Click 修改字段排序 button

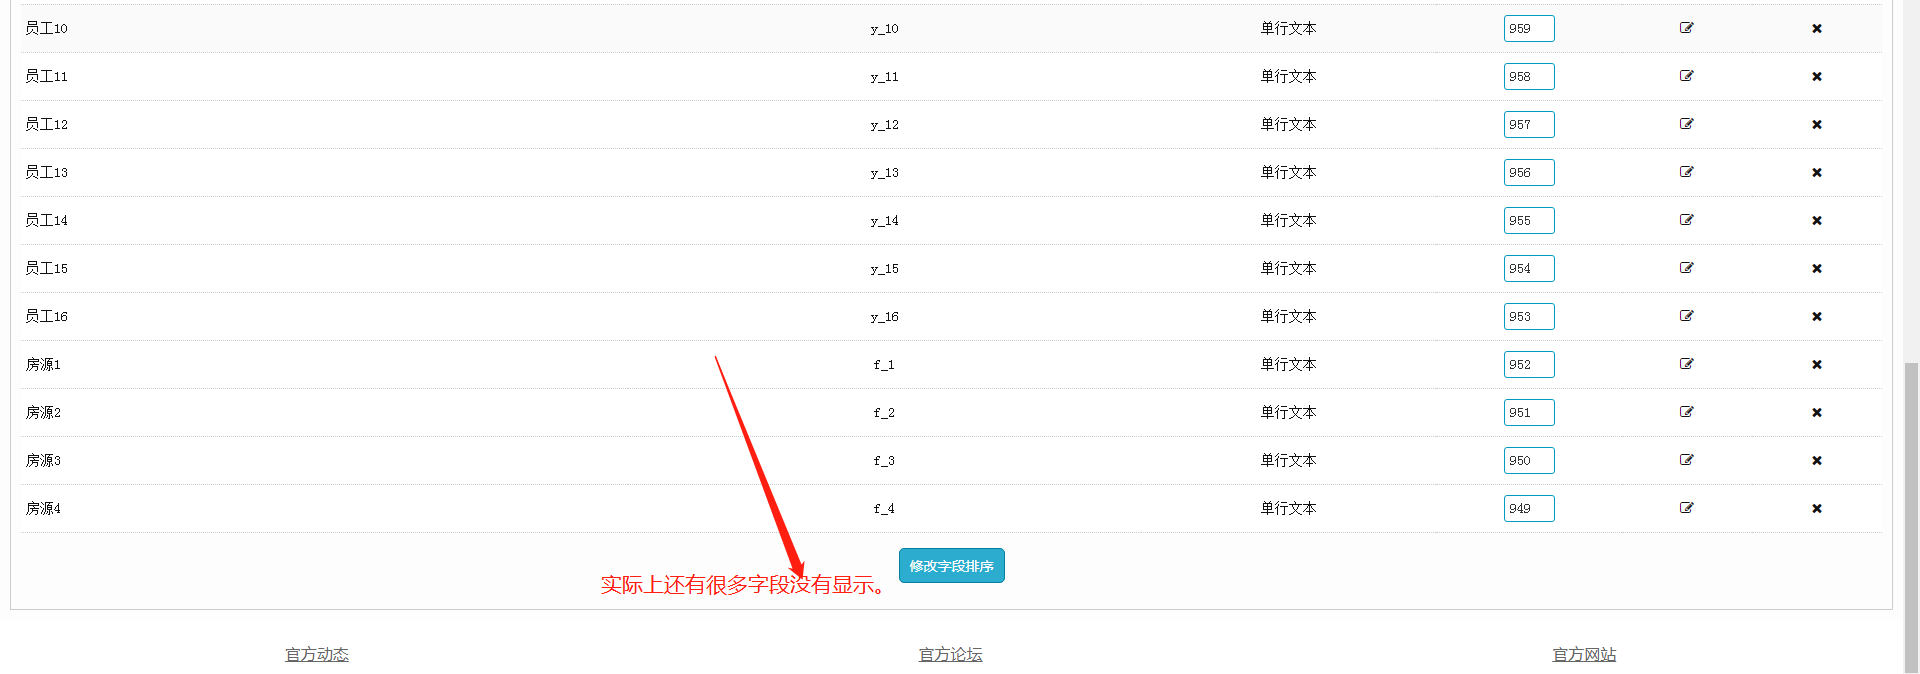pyautogui.click(x=951, y=566)
